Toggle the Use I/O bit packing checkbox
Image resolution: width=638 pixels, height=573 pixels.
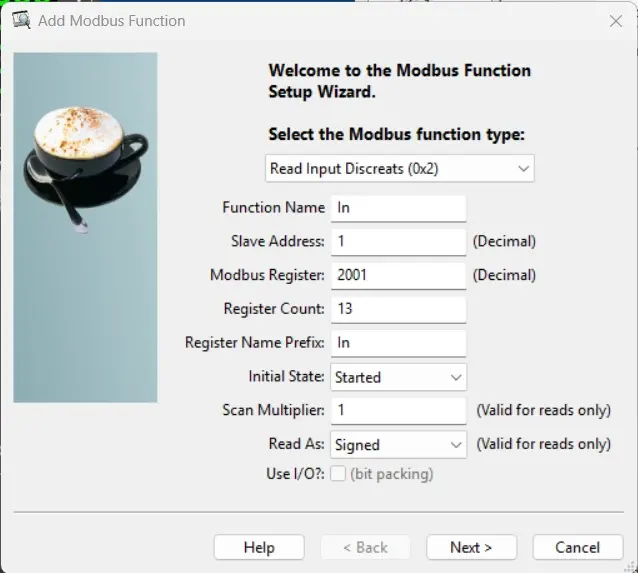338,474
